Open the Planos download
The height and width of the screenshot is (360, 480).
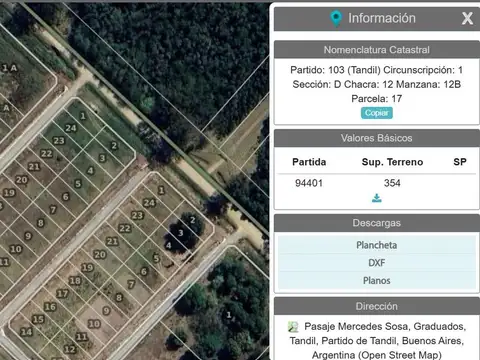point(377,280)
